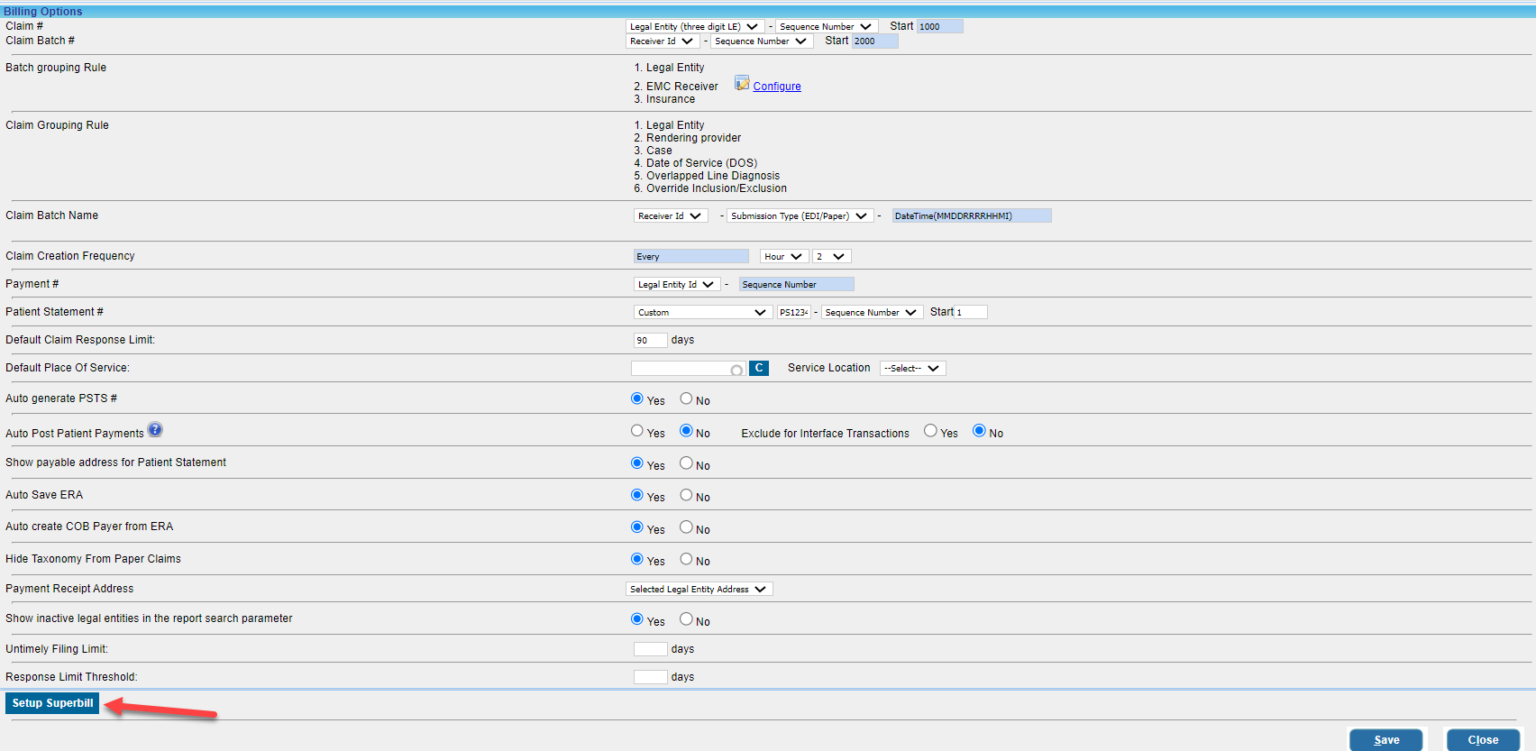Open the Service Location dropdown
Image resolution: width=1536 pixels, height=751 pixels.
(x=911, y=368)
